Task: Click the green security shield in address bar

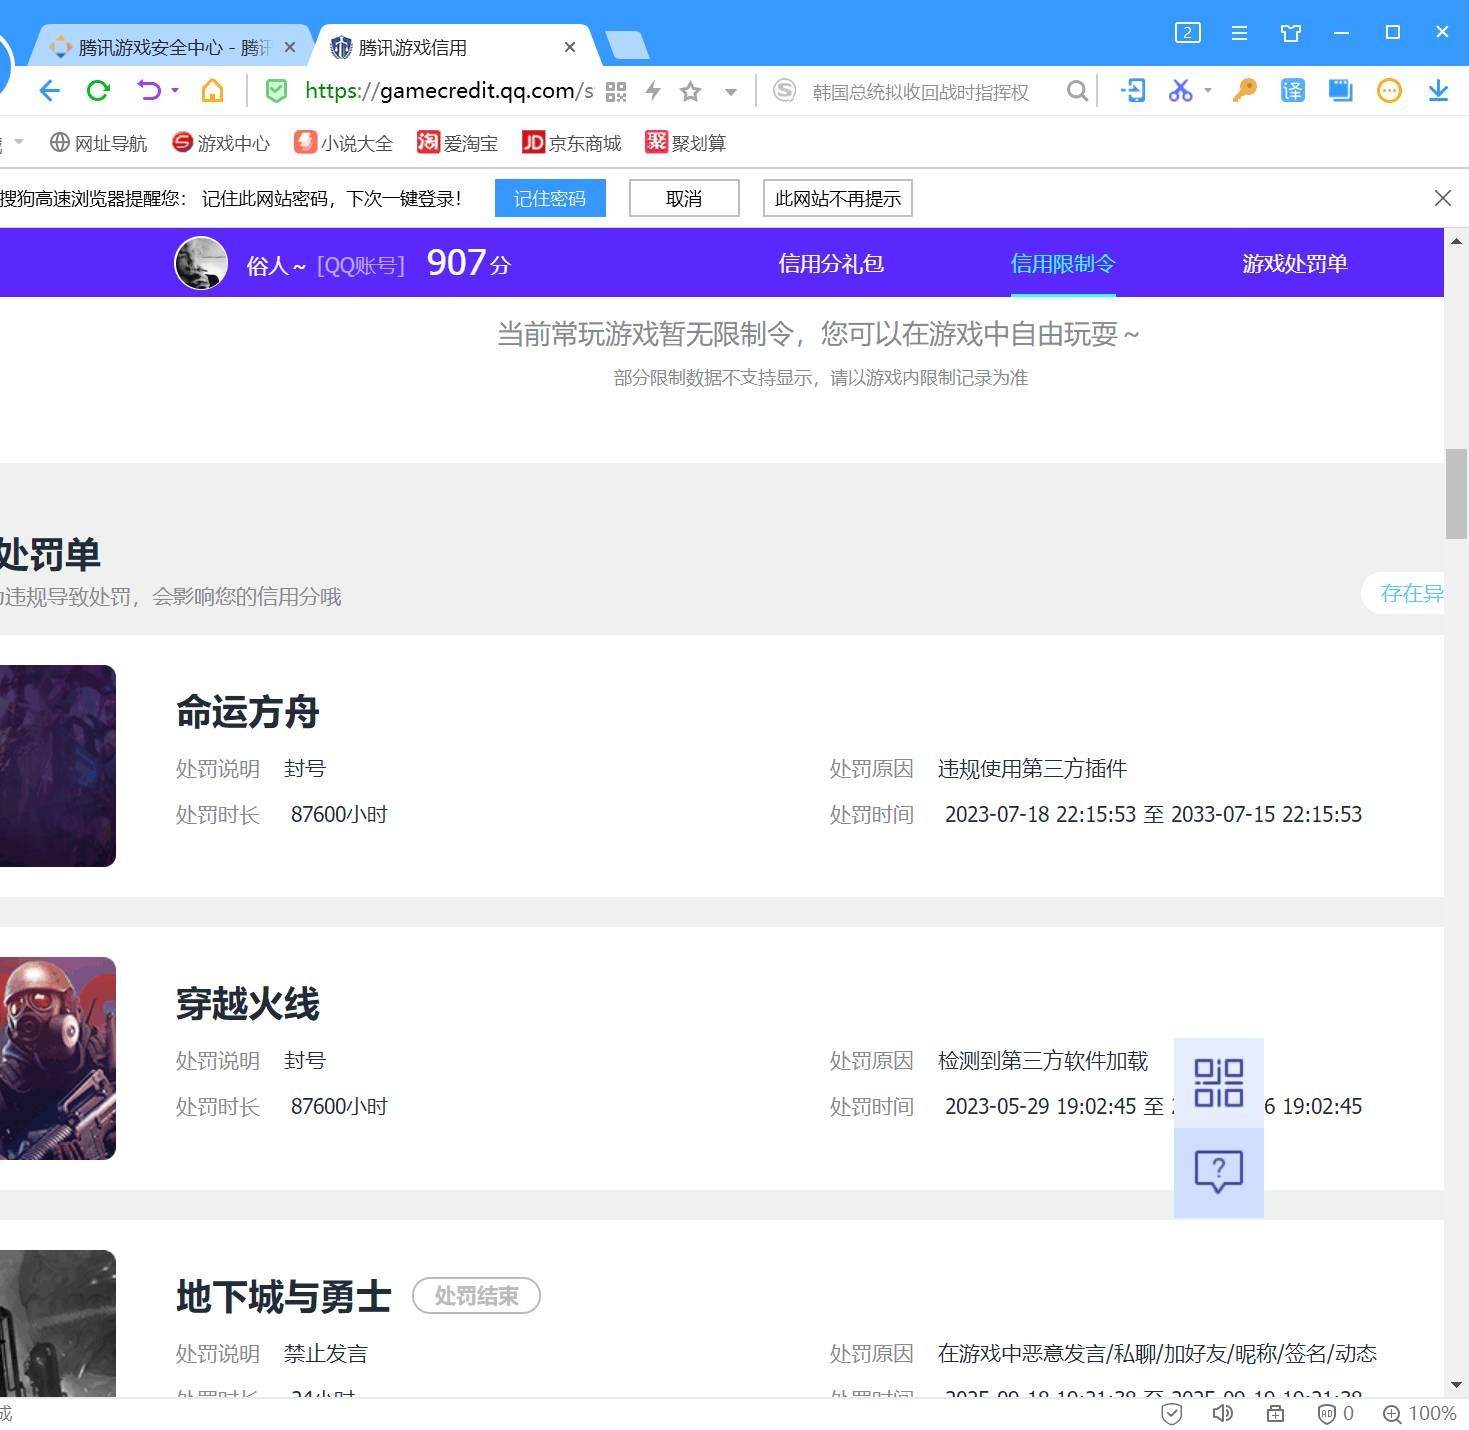Action: pos(276,91)
